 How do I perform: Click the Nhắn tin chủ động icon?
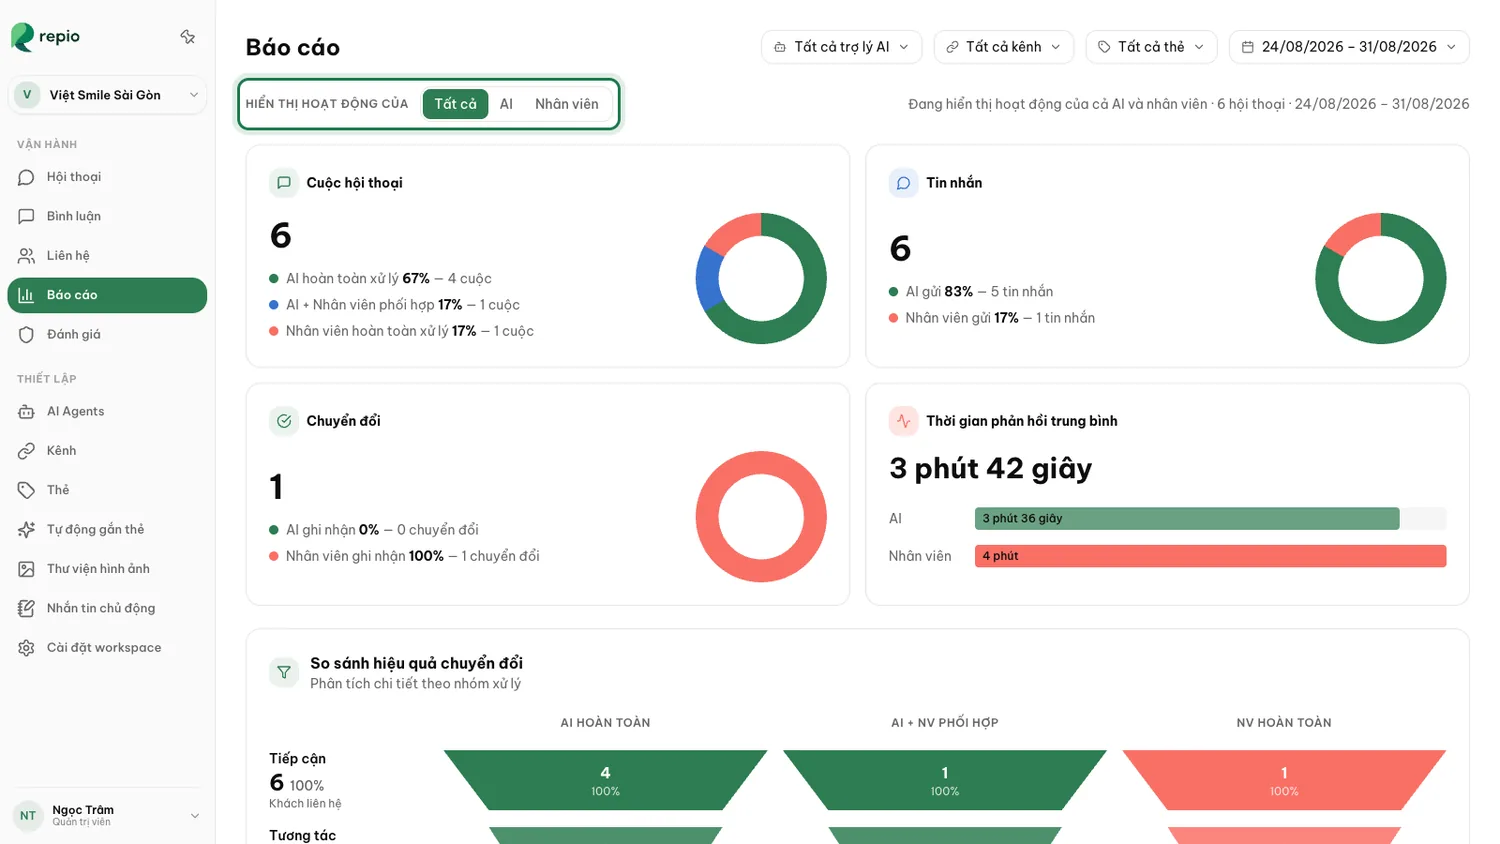26,608
